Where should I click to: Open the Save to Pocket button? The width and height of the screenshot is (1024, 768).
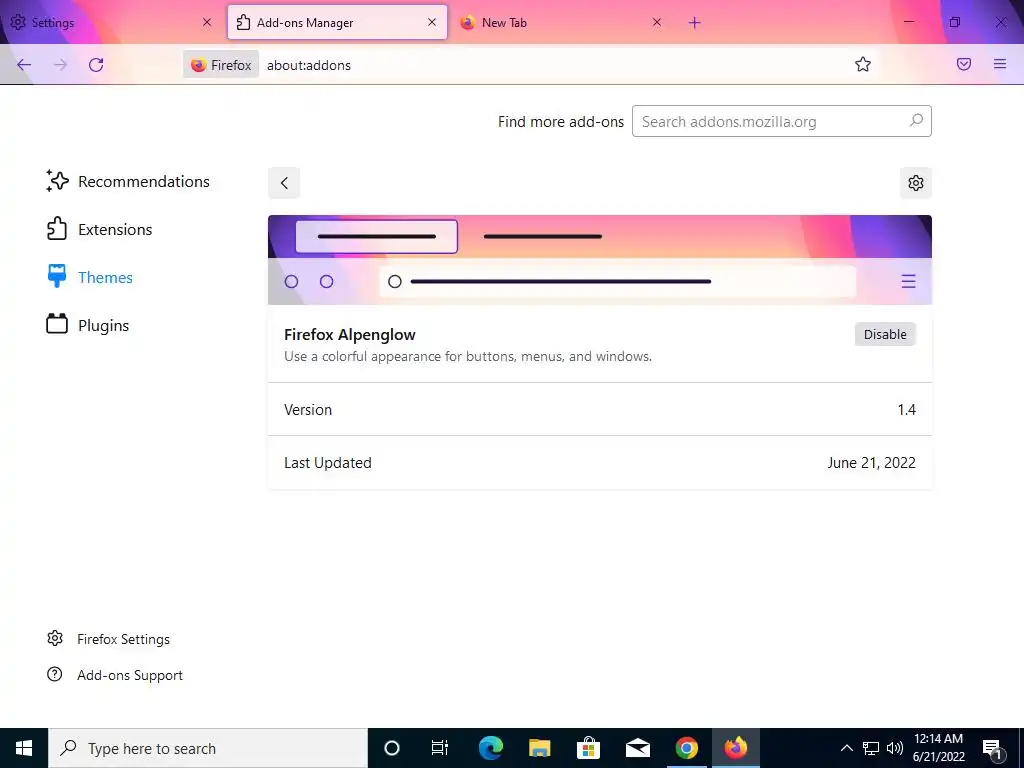[x=964, y=64]
